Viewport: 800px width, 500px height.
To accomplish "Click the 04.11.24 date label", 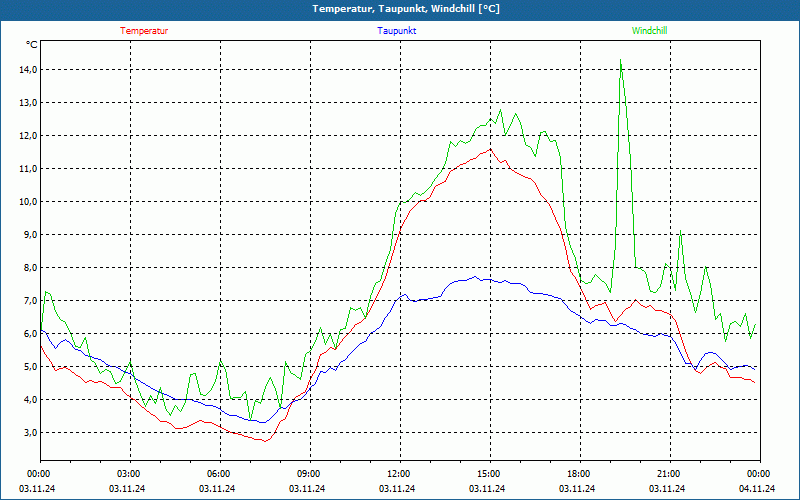I will [x=756, y=489].
